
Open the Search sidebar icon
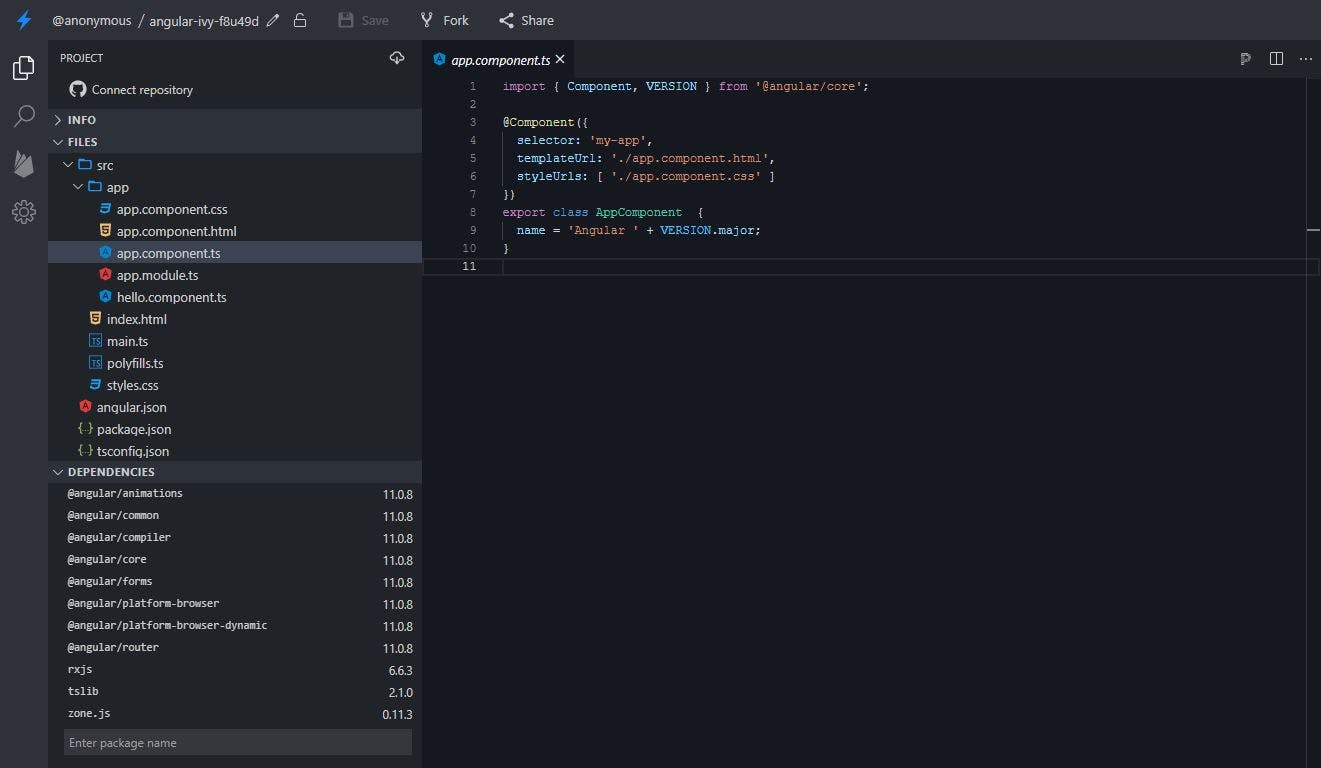tap(24, 116)
